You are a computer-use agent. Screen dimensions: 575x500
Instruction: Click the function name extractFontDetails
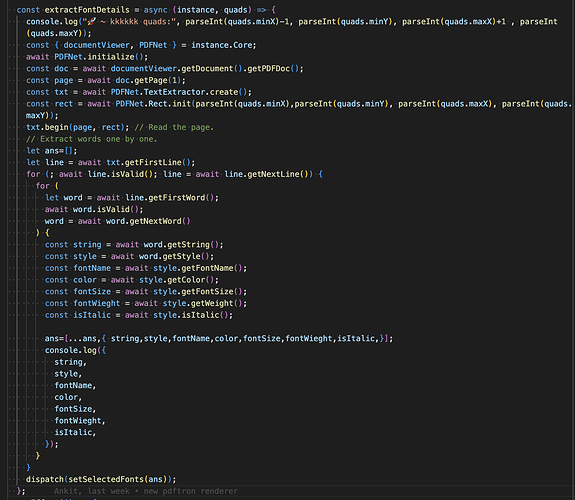(87, 10)
